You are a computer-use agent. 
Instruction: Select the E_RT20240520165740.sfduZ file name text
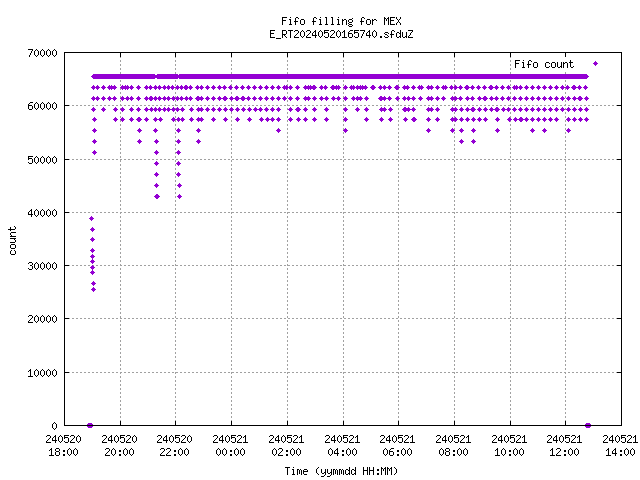click(x=341, y=34)
